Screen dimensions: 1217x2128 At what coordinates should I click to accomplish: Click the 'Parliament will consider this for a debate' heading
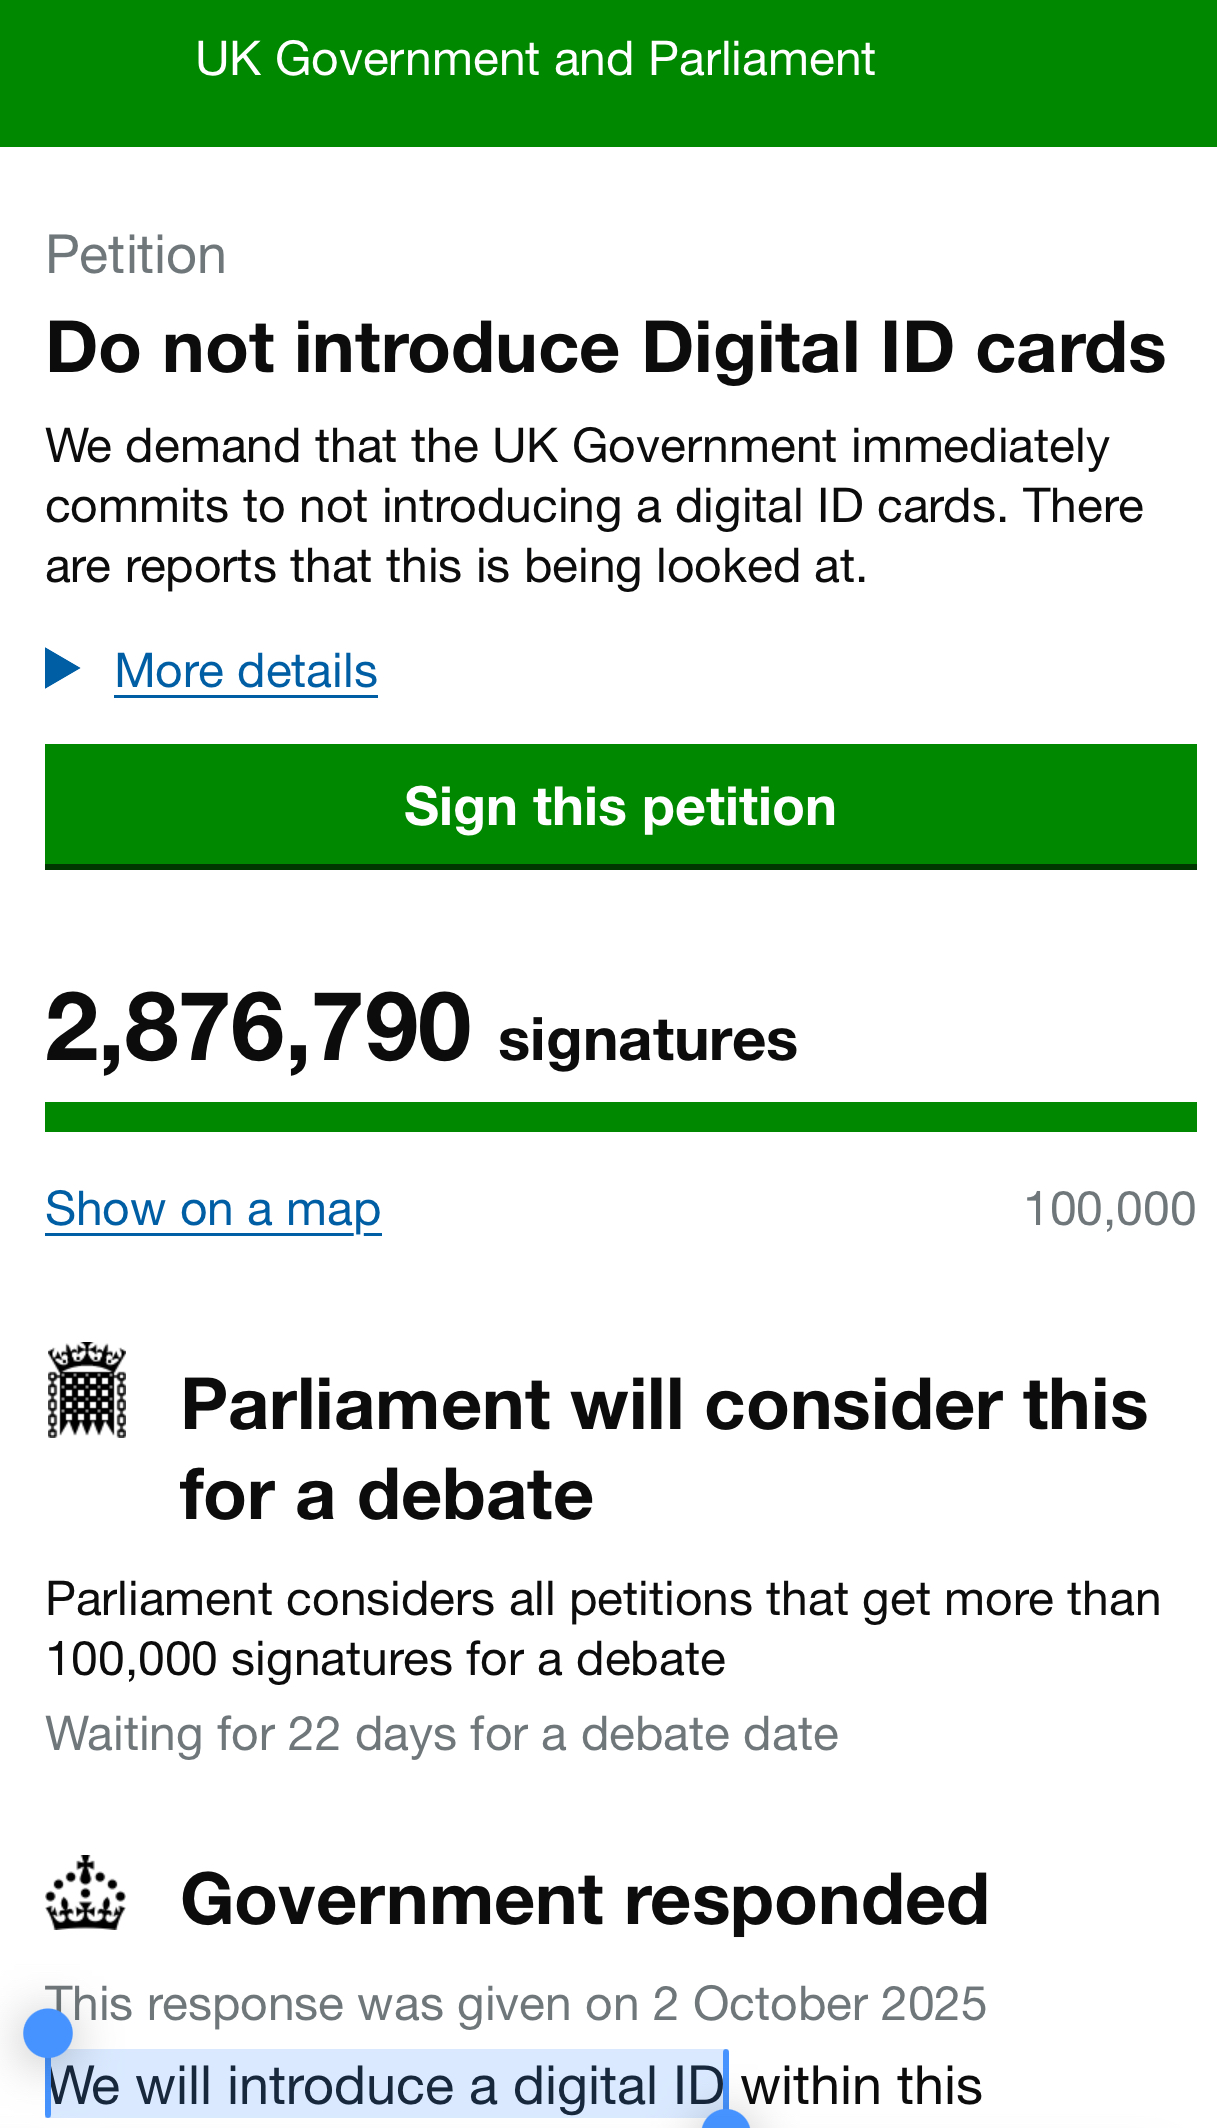663,1449
